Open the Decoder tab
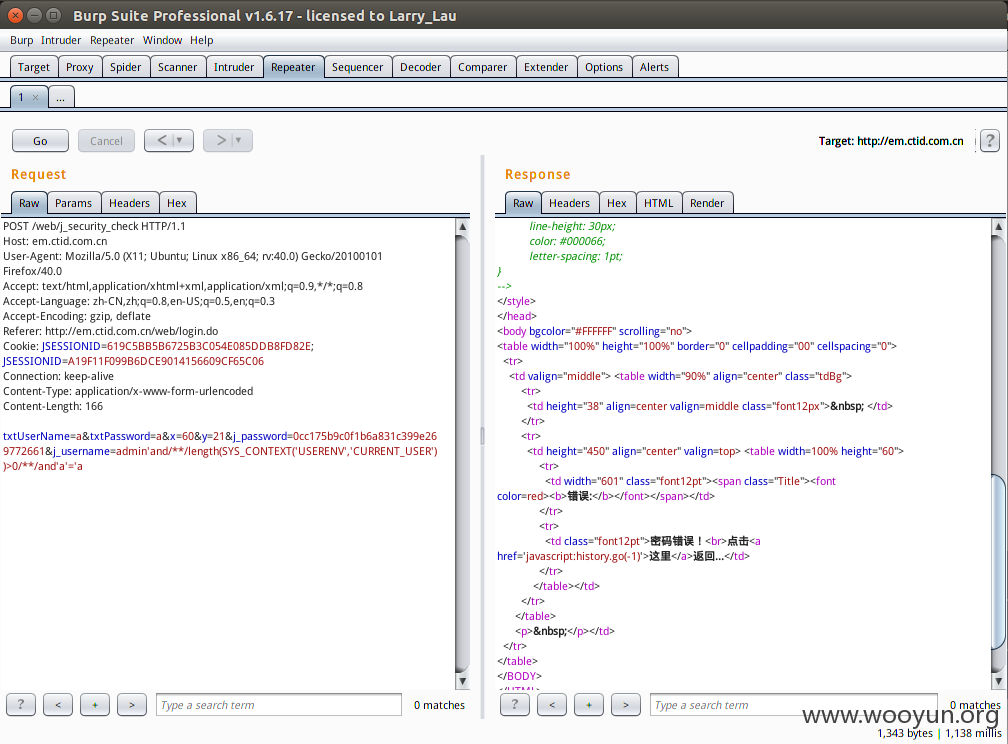 click(420, 67)
